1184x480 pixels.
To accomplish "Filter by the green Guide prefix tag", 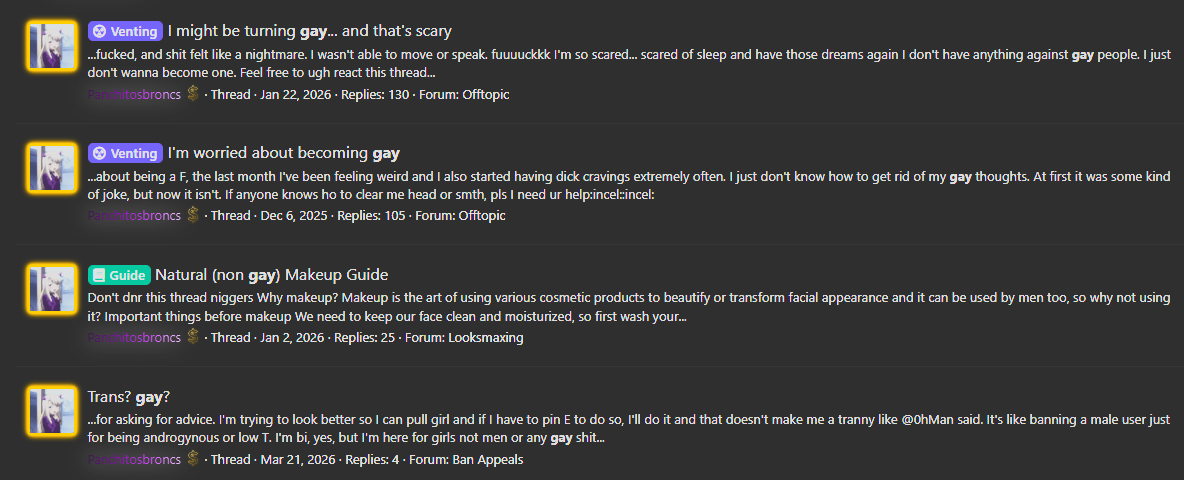I will [x=119, y=275].
